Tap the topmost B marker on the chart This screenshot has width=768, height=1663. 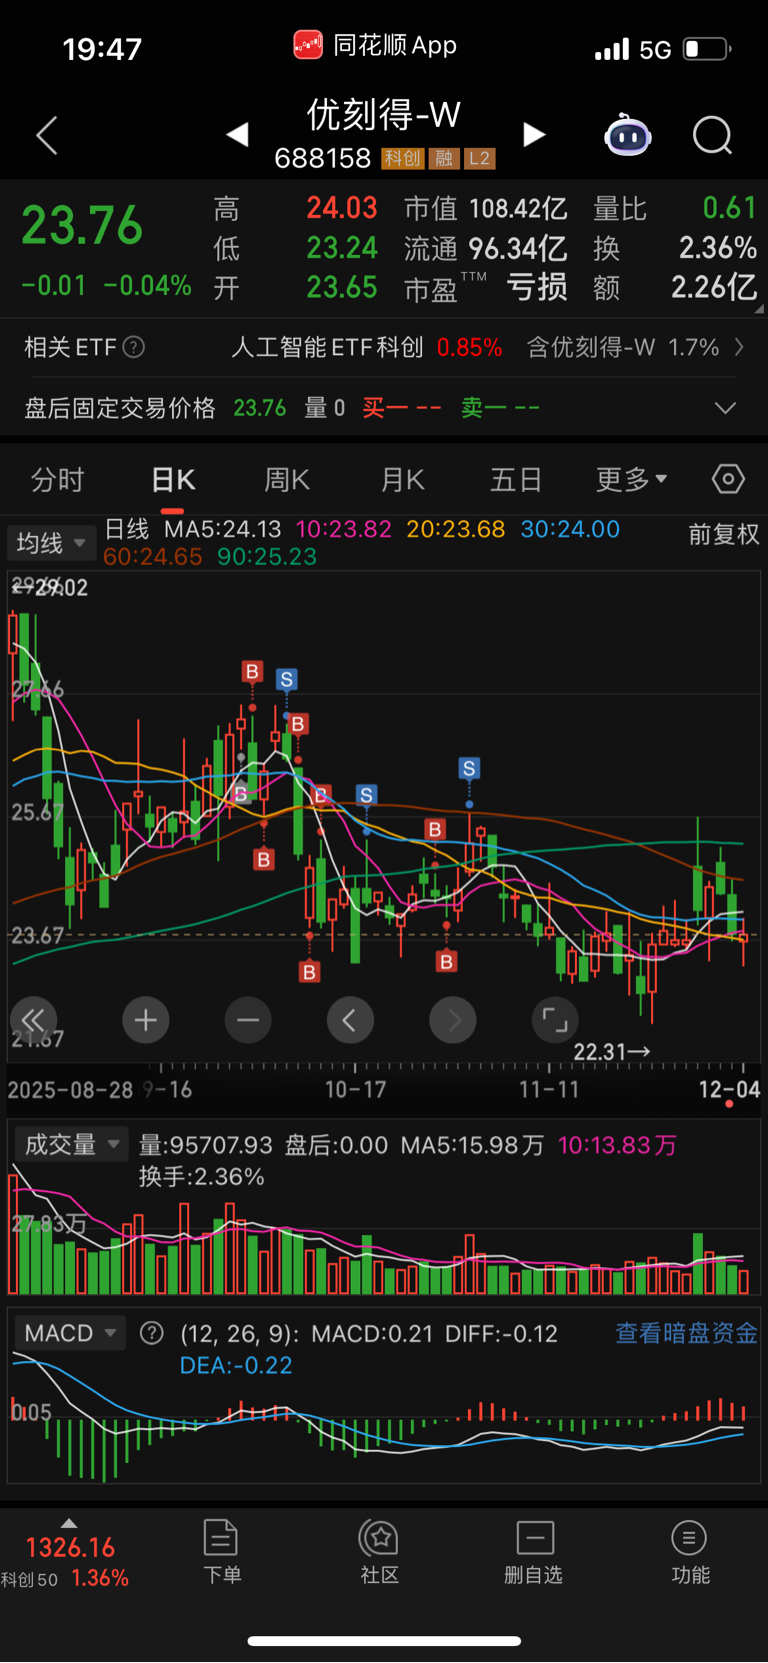[252, 672]
